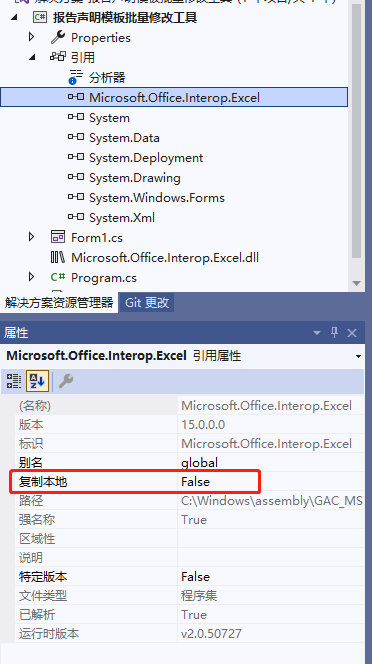Click the Microsoft.Office.Interop.Excel.dll file icon

coord(58,257)
